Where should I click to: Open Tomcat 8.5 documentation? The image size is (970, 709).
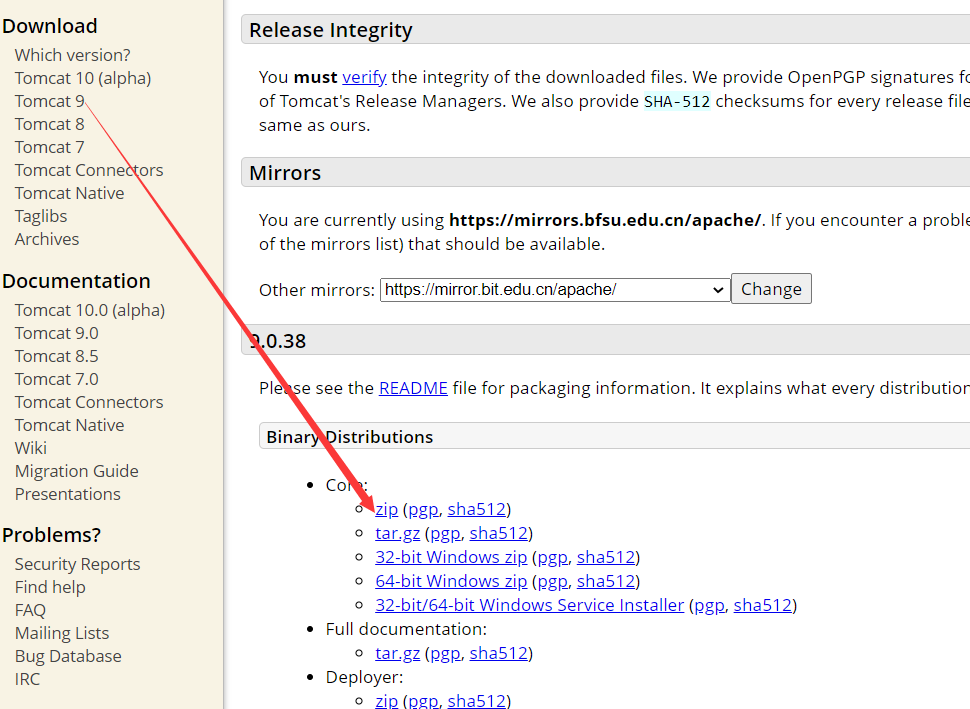coord(56,356)
